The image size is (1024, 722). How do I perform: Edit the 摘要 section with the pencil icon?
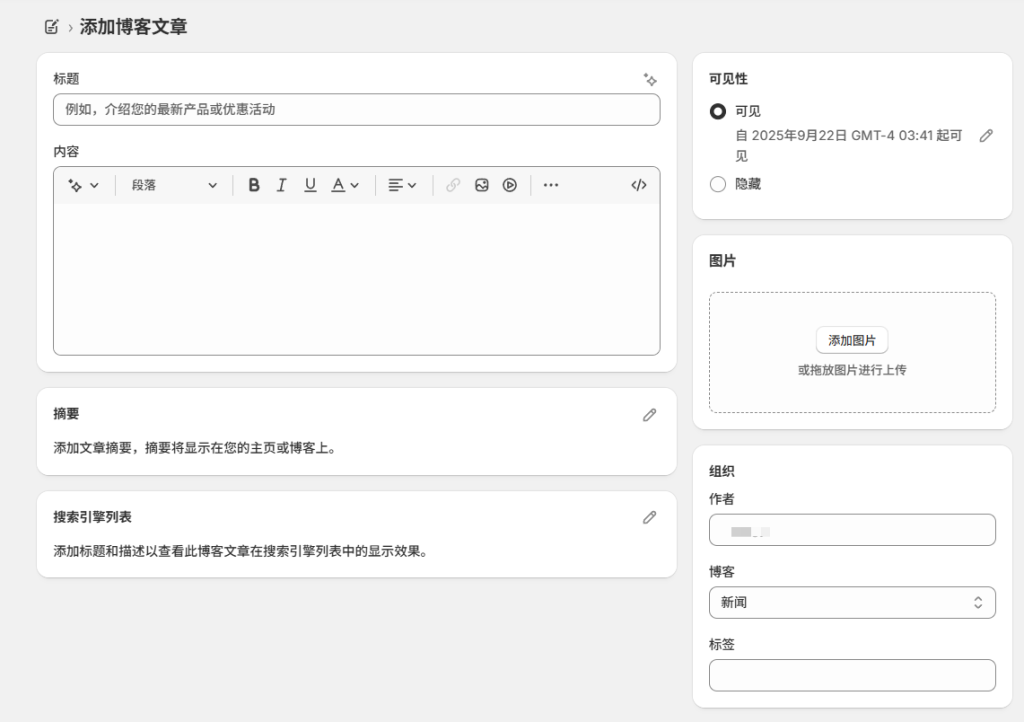649,414
